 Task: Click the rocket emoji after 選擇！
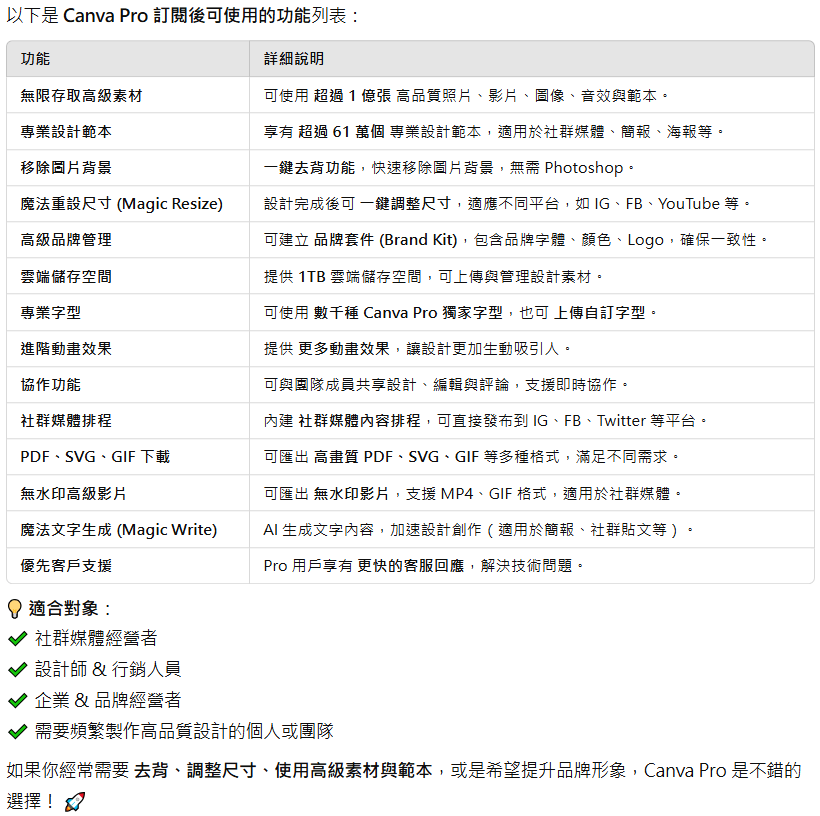(x=74, y=802)
